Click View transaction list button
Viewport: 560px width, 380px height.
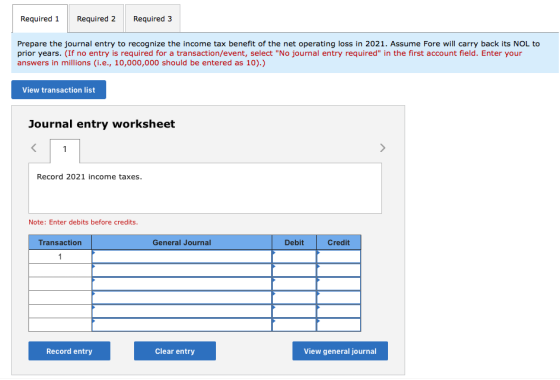59,90
